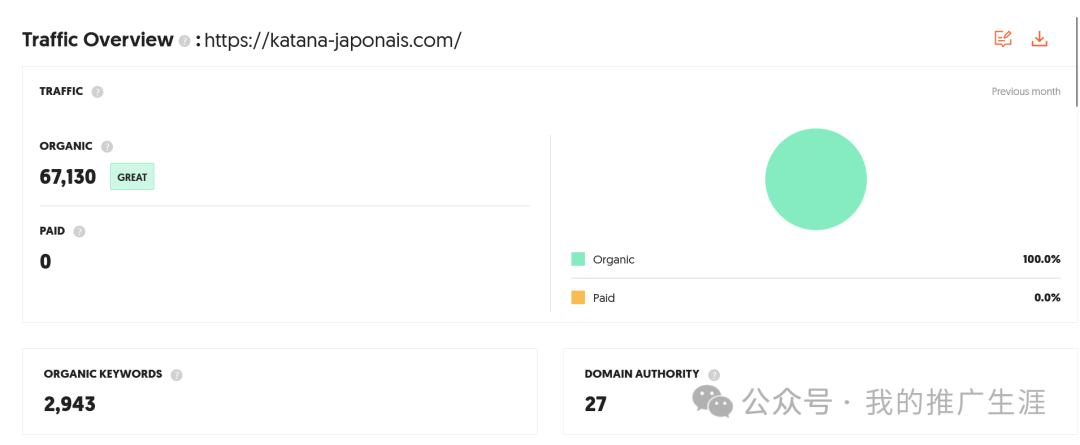Click the domain authority score 27
The width and height of the screenshot is (1080, 445).
pos(596,404)
